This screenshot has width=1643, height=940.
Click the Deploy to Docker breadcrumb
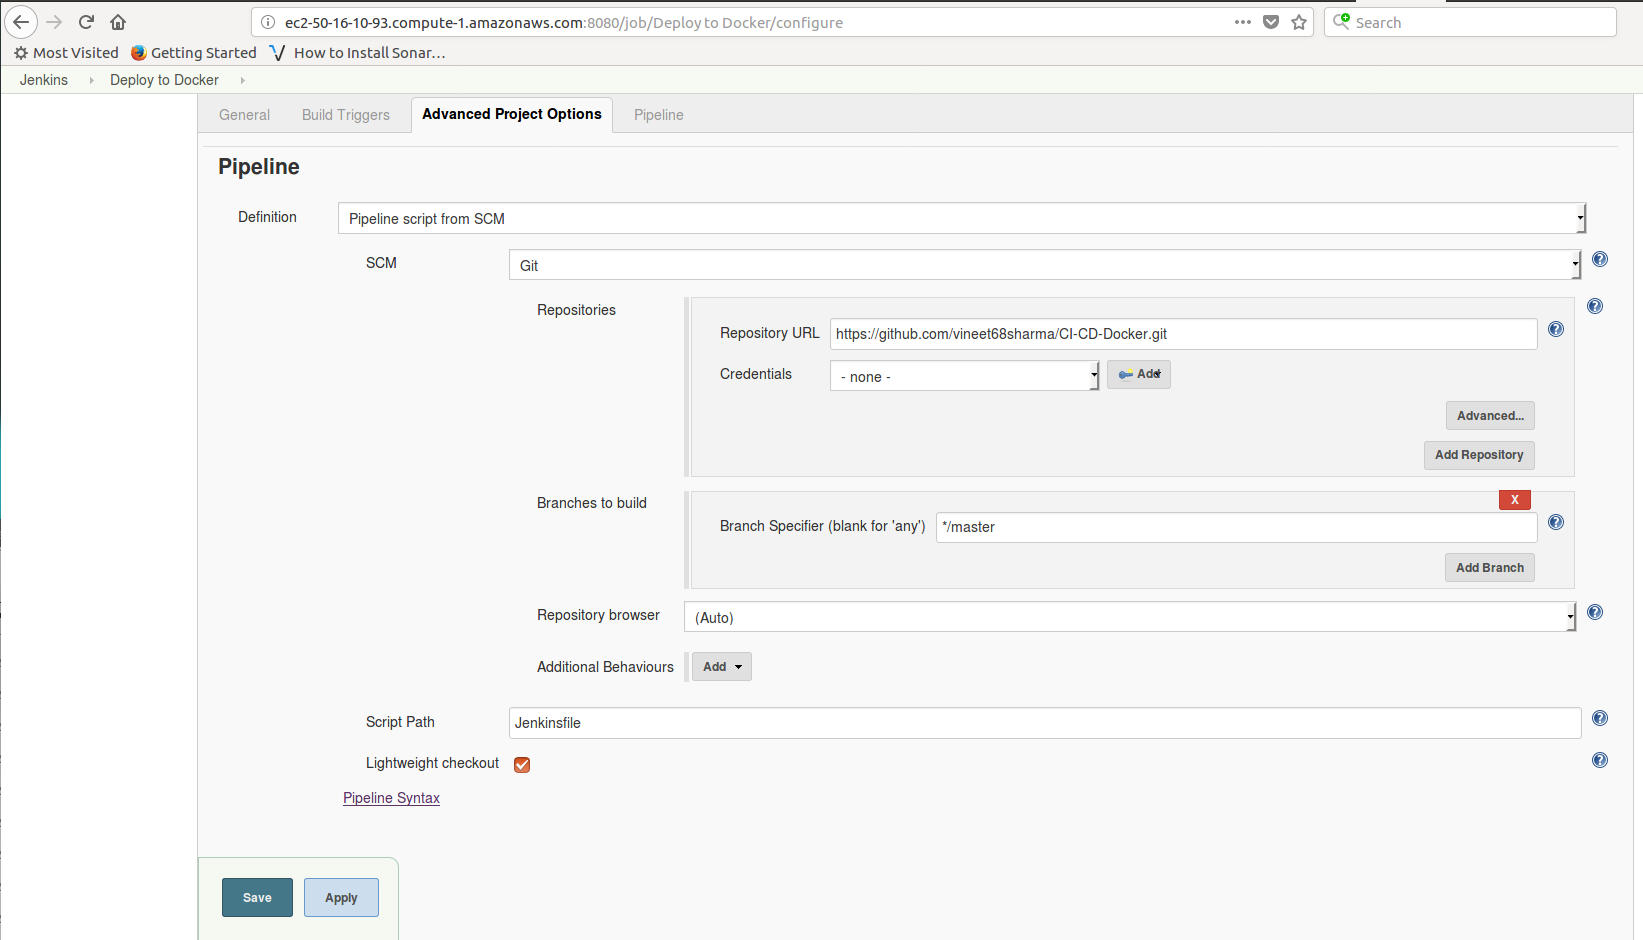pos(164,80)
